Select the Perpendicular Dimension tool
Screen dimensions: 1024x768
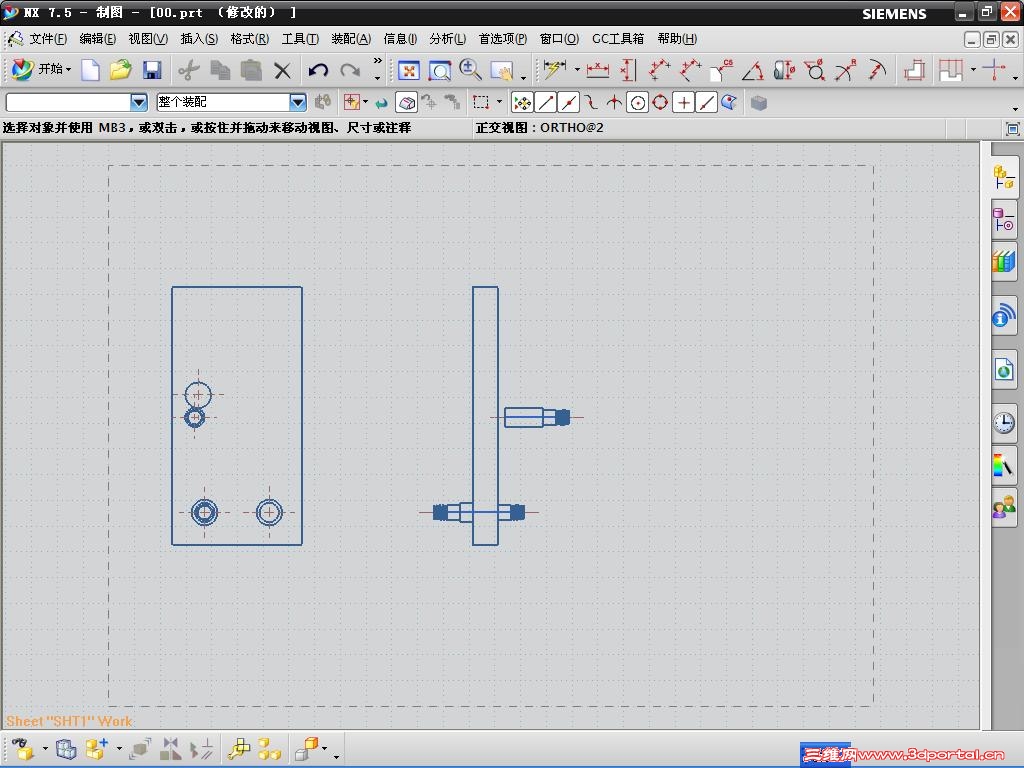[690, 69]
